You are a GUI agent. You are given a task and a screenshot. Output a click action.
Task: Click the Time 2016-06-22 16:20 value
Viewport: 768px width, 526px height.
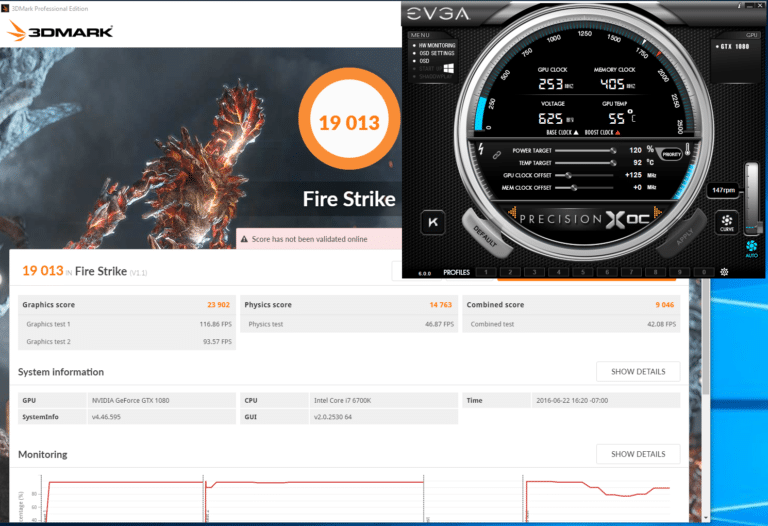click(572, 400)
